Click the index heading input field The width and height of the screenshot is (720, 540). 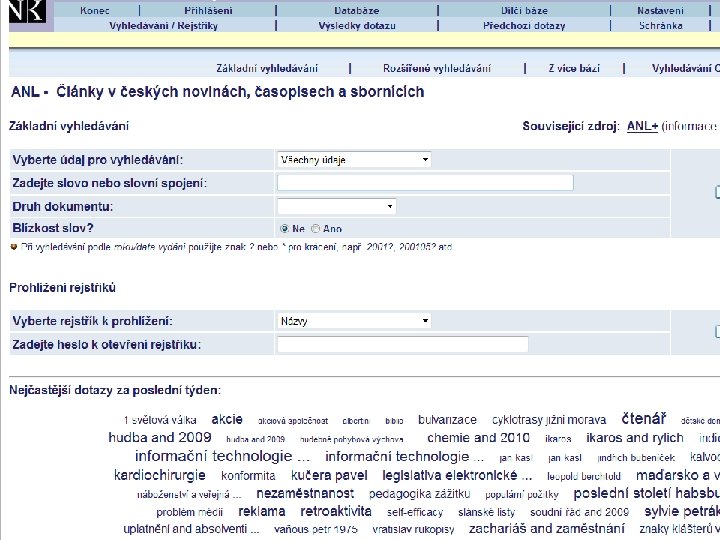(x=403, y=344)
